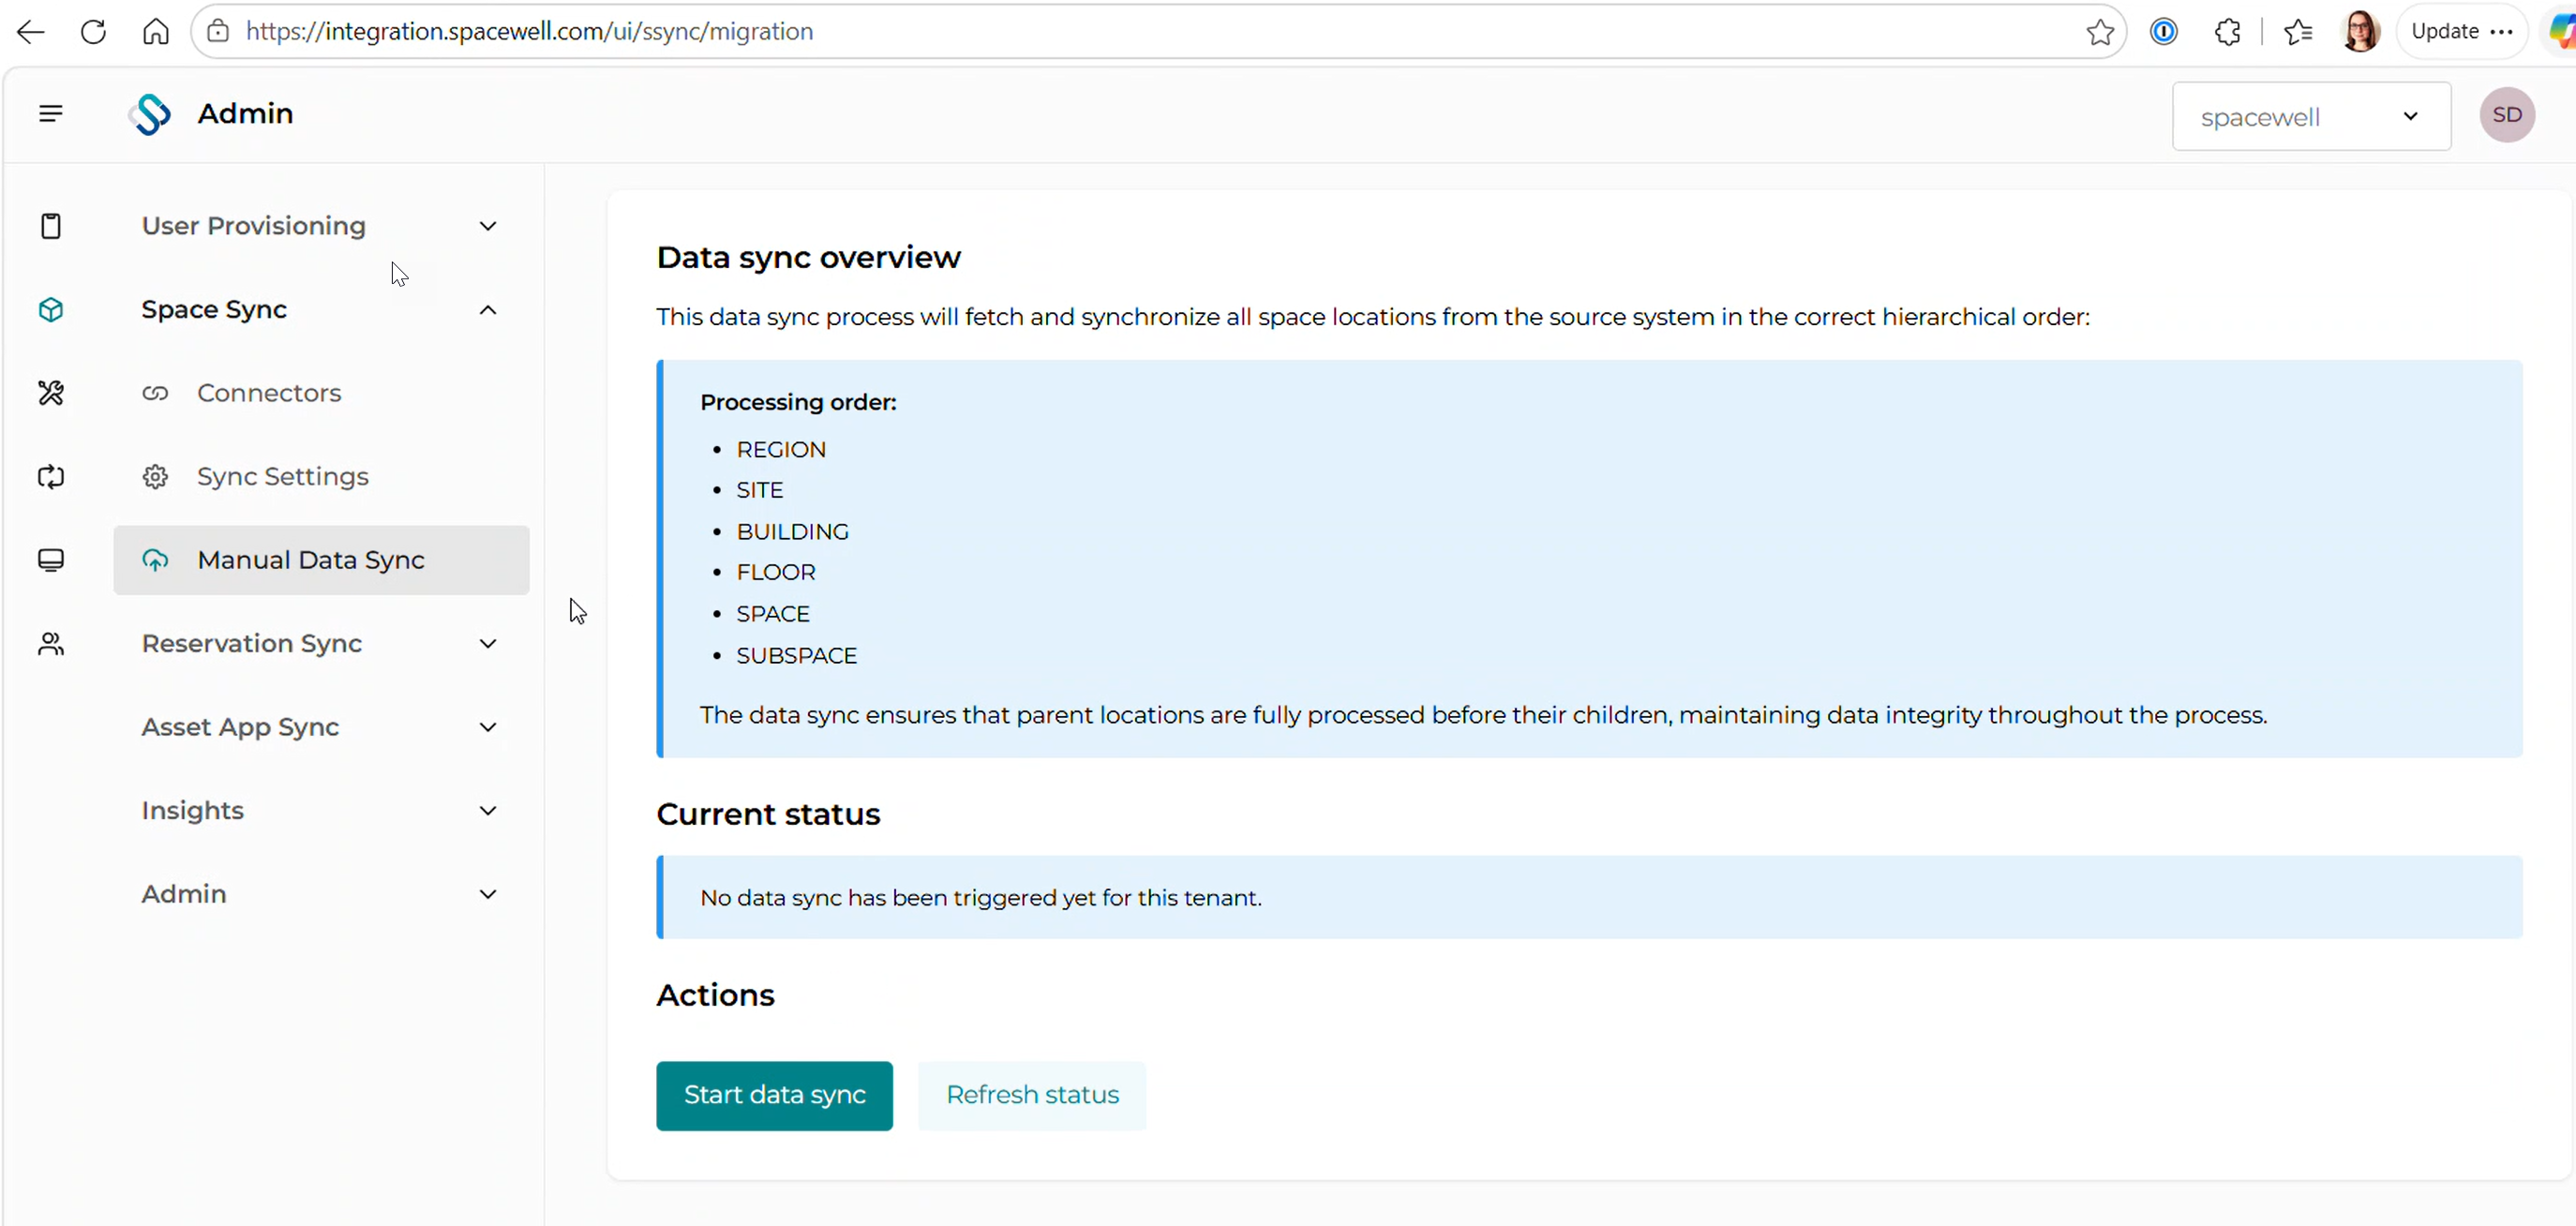
Task: Bookmark page with the star icon
Action: (2100, 32)
